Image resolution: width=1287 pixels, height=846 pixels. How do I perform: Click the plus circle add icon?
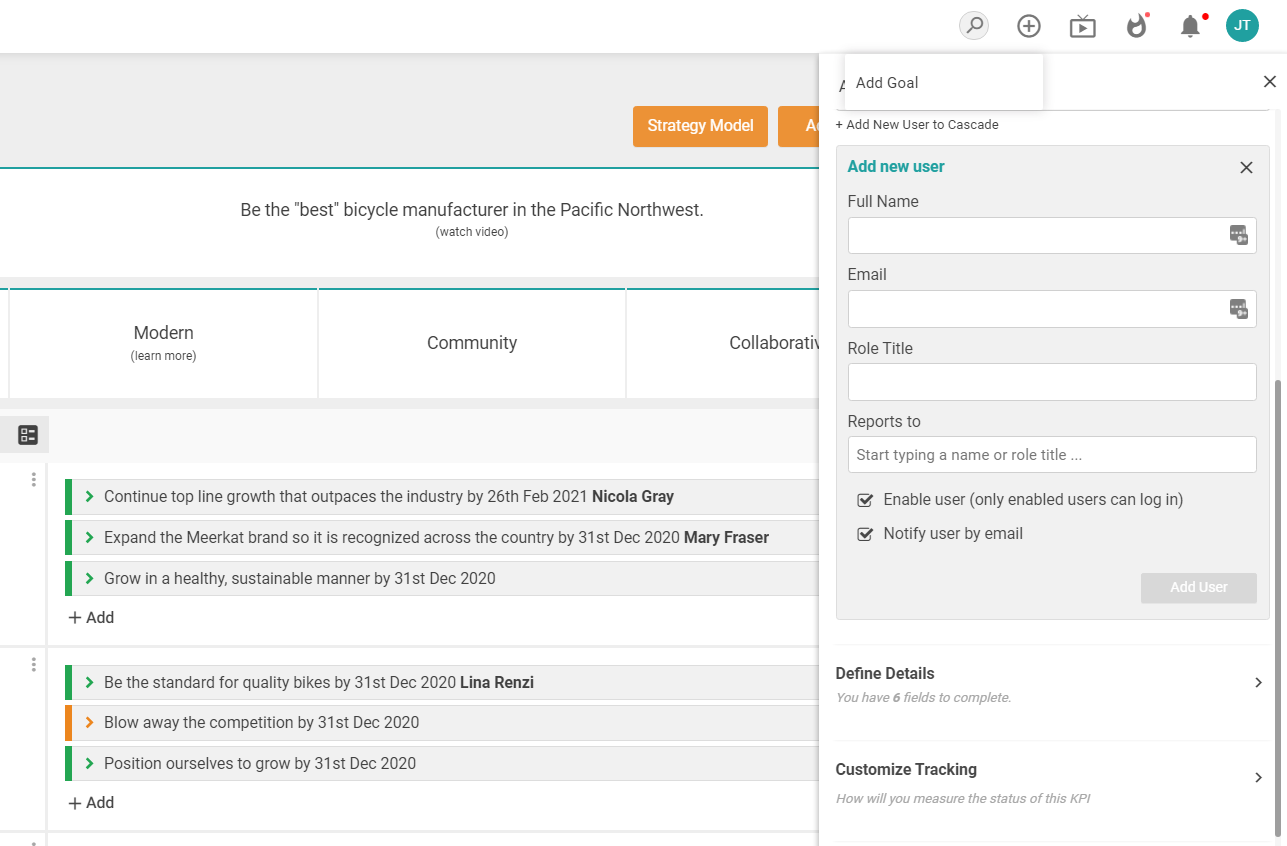(x=1028, y=26)
